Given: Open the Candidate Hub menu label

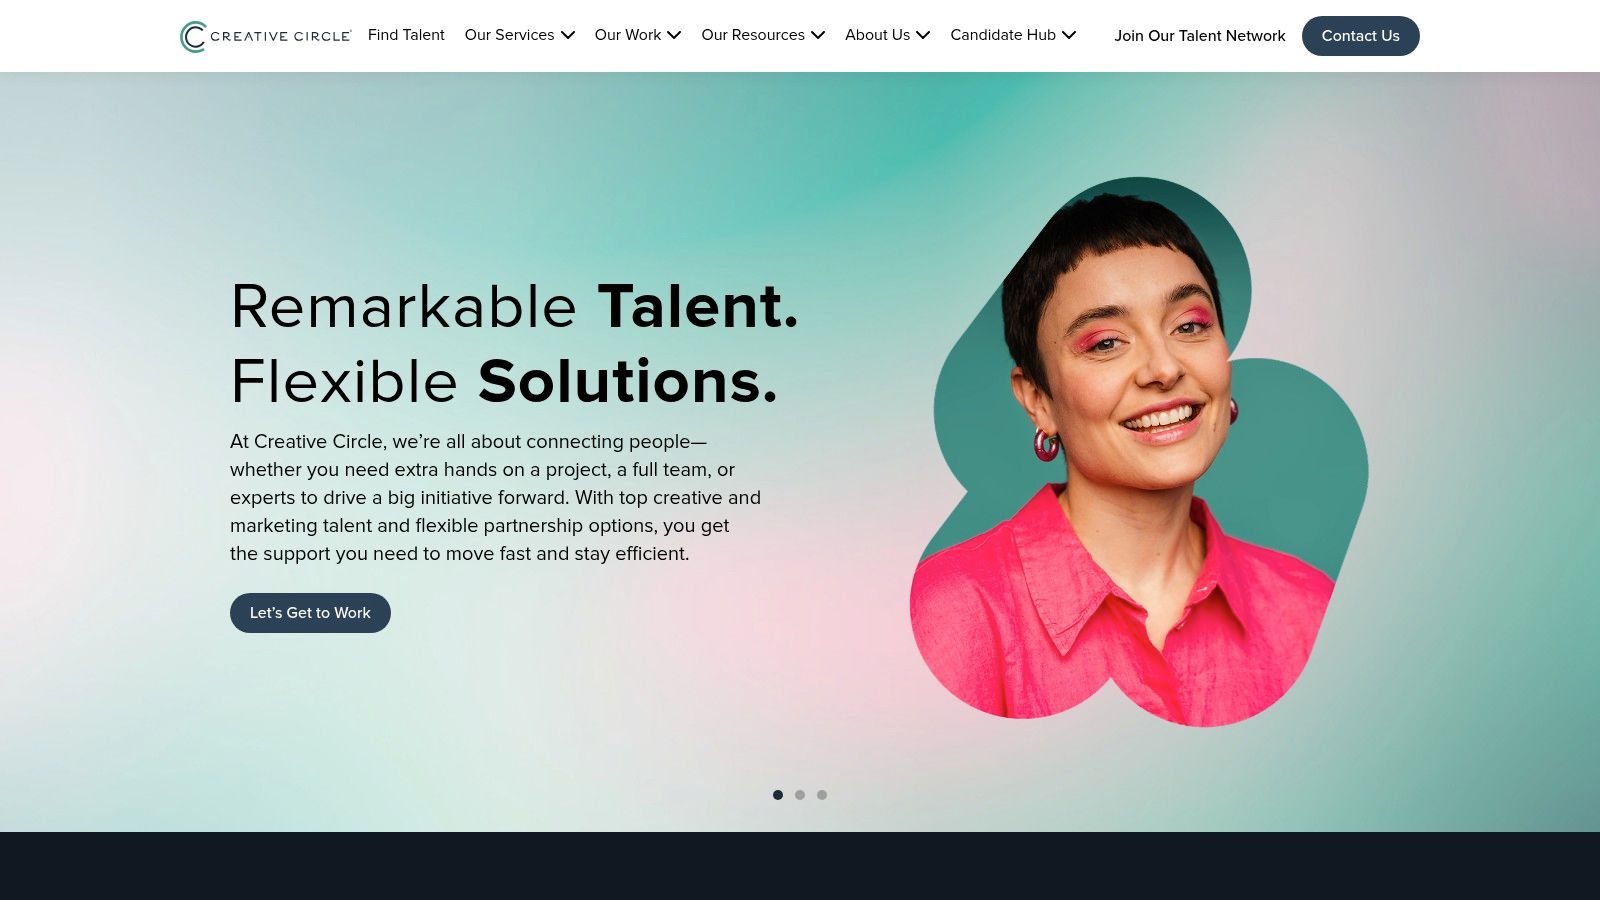Looking at the screenshot, I should tap(1003, 35).
